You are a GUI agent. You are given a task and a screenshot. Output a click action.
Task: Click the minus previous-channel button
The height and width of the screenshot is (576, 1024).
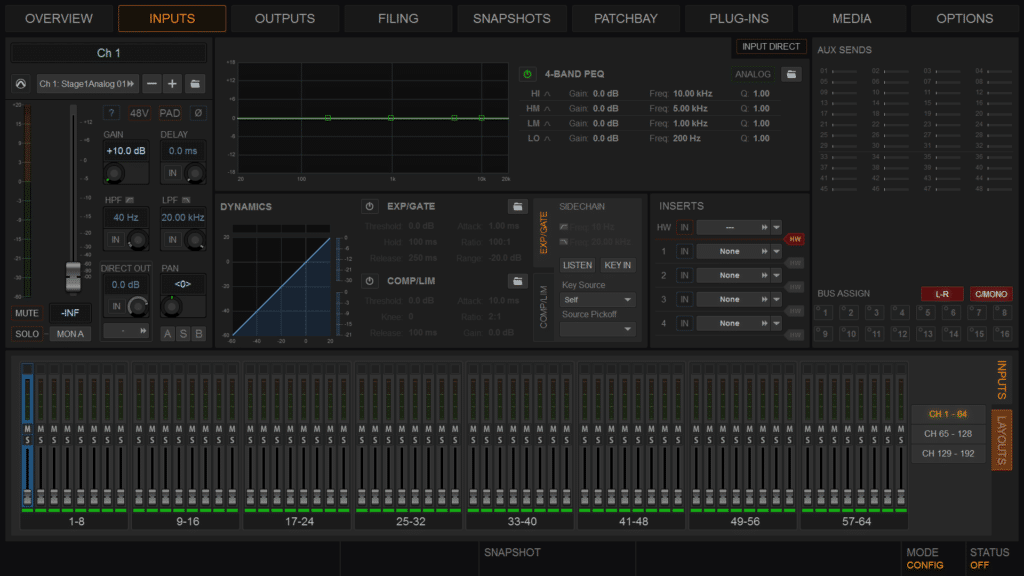pos(150,84)
